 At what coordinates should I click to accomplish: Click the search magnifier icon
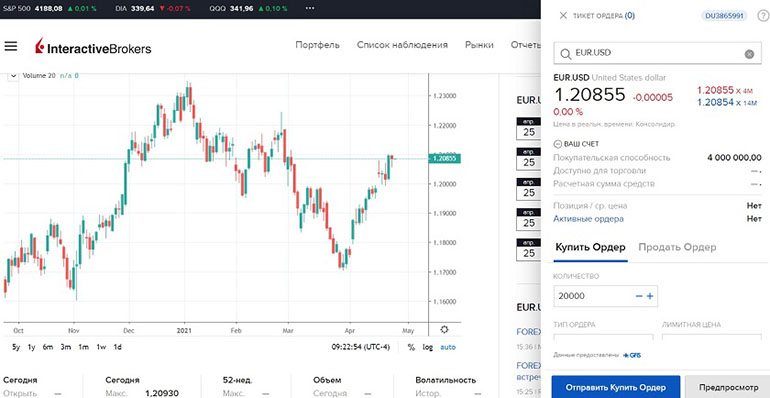[566, 54]
